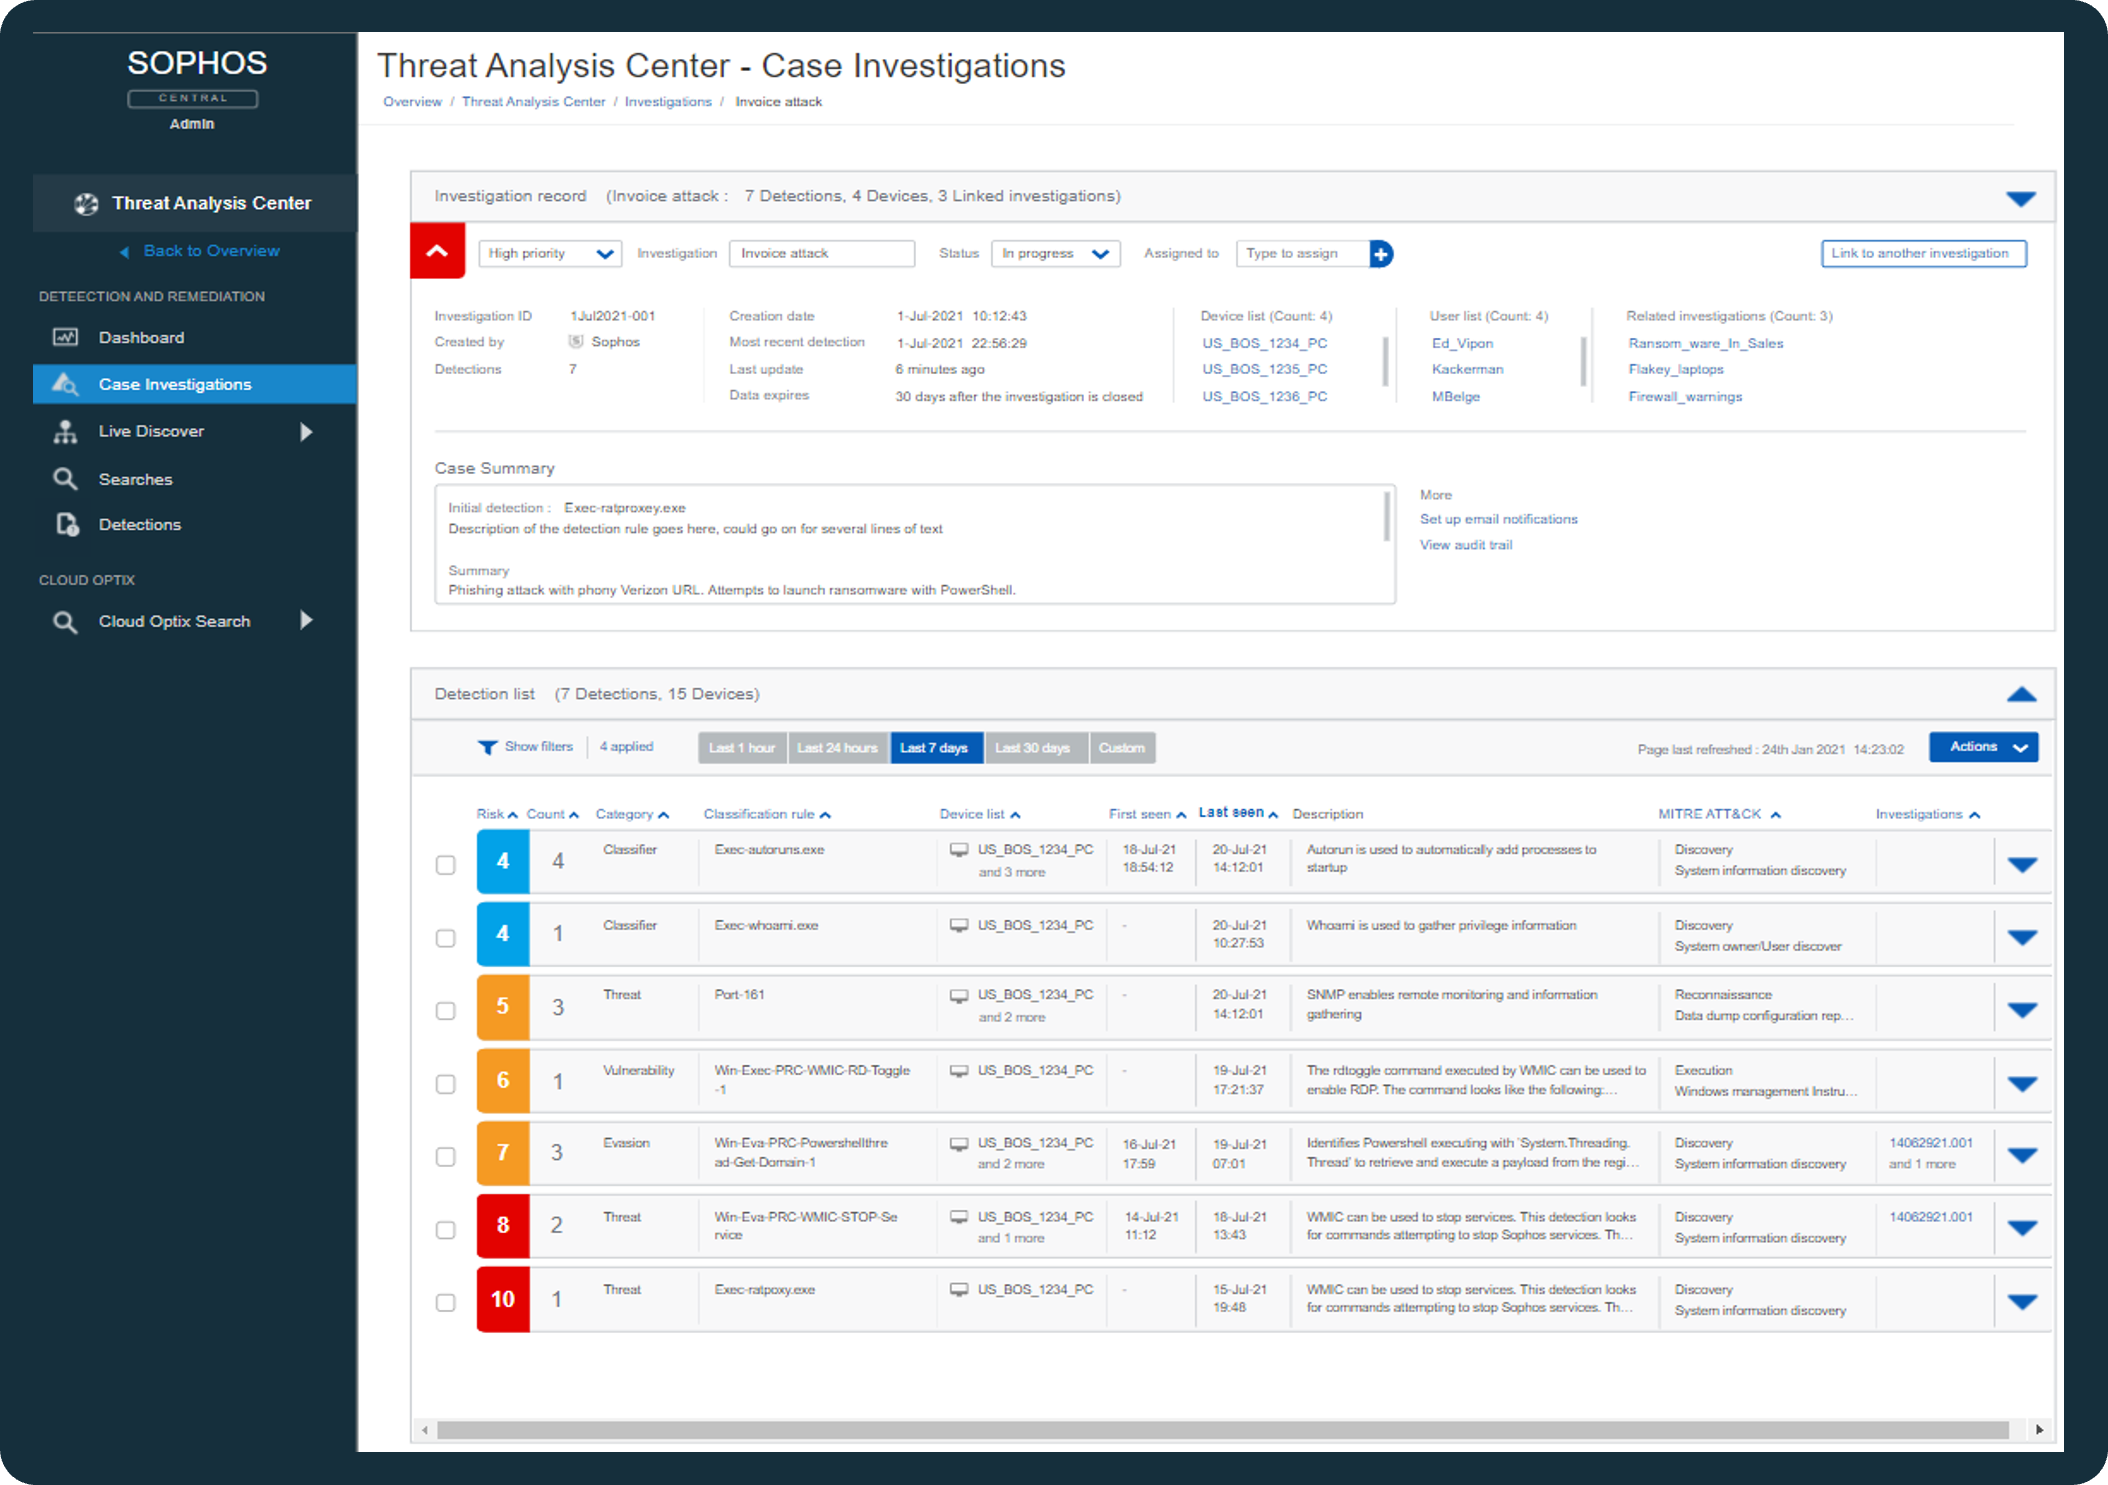Open the Dashboard icon in sidebar

65,337
